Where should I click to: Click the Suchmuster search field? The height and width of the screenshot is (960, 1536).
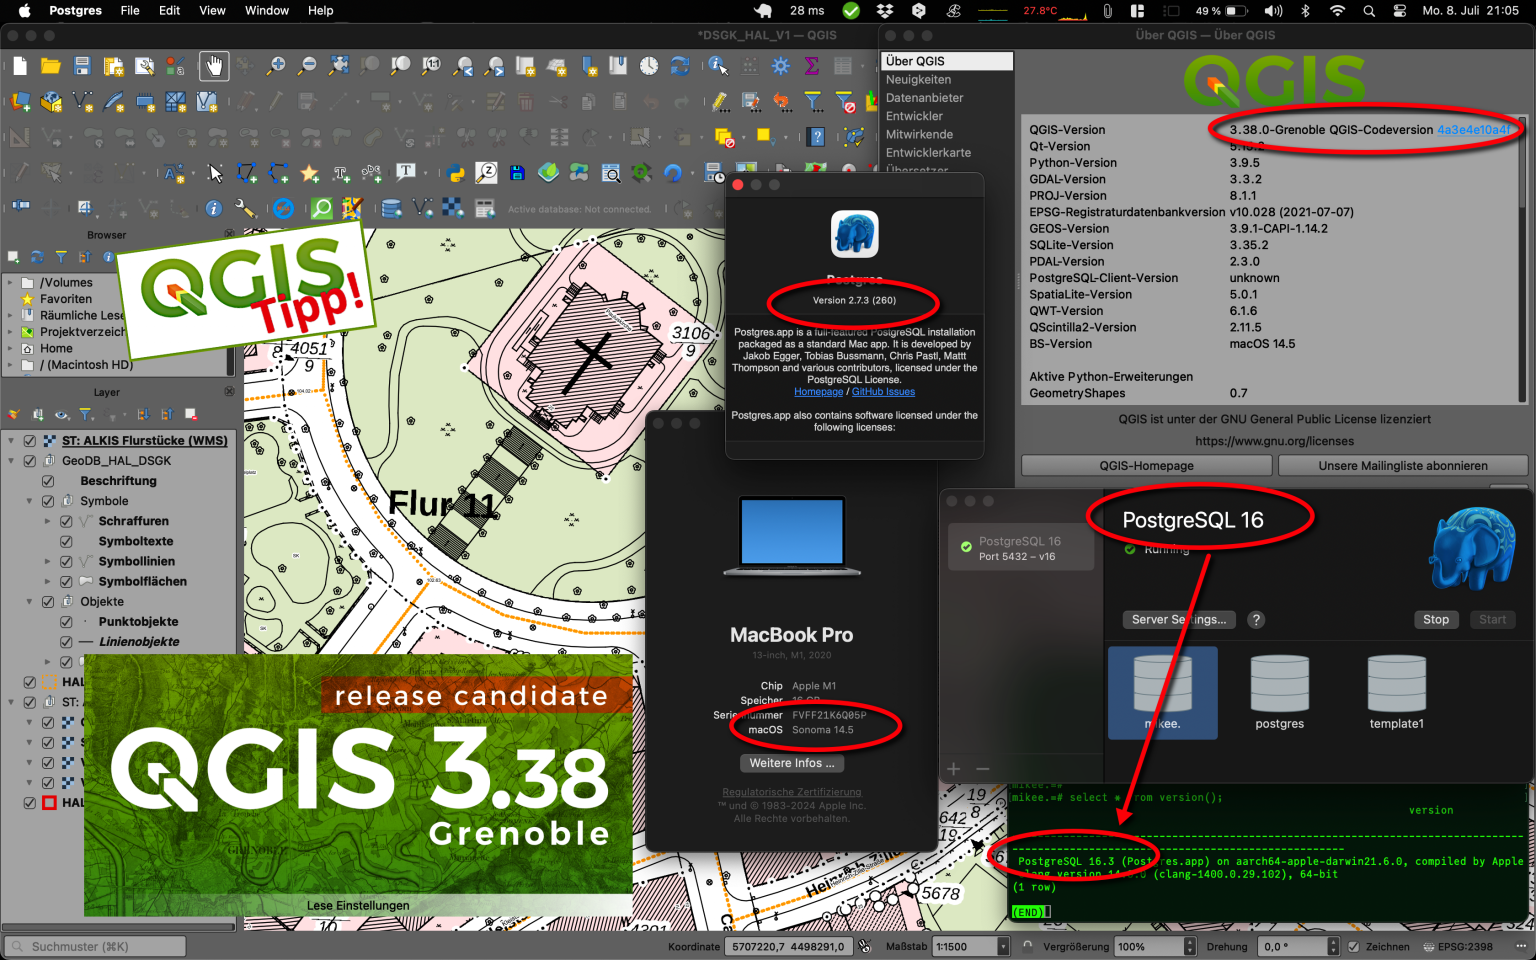[94, 945]
